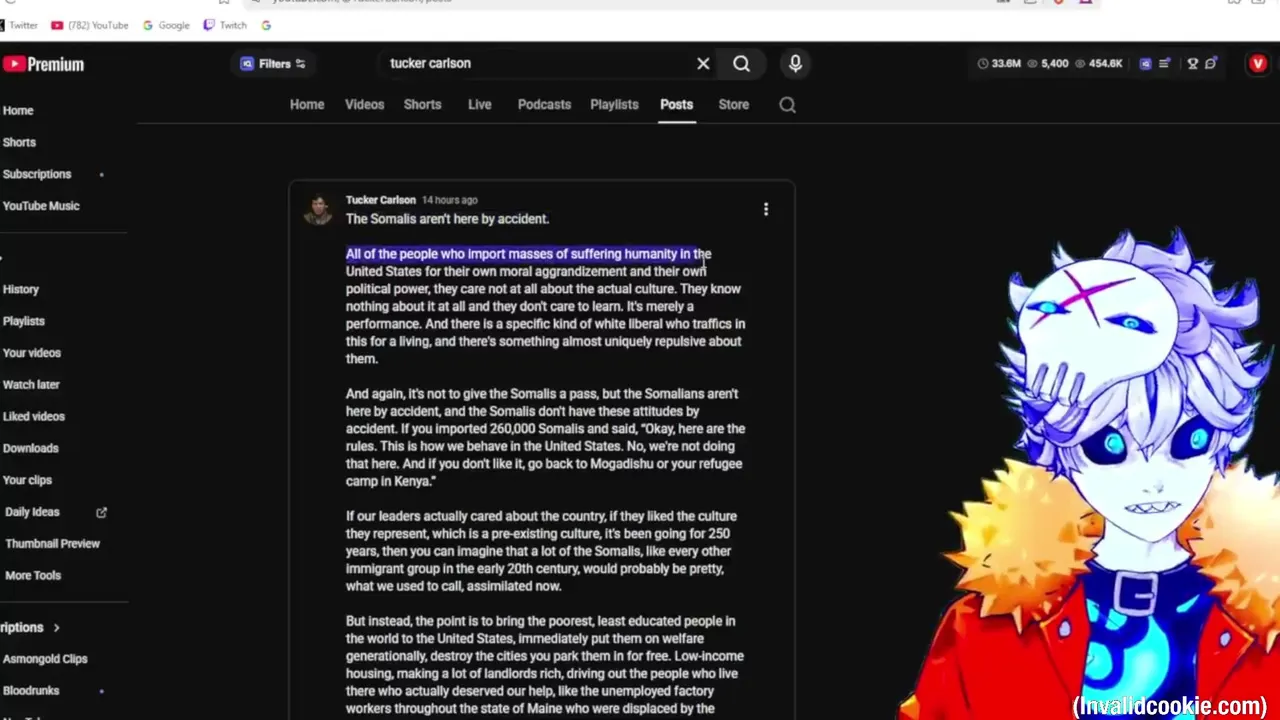Open the vidIQ Filters button
Screen dimensions: 1280x720
tap(273, 64)
